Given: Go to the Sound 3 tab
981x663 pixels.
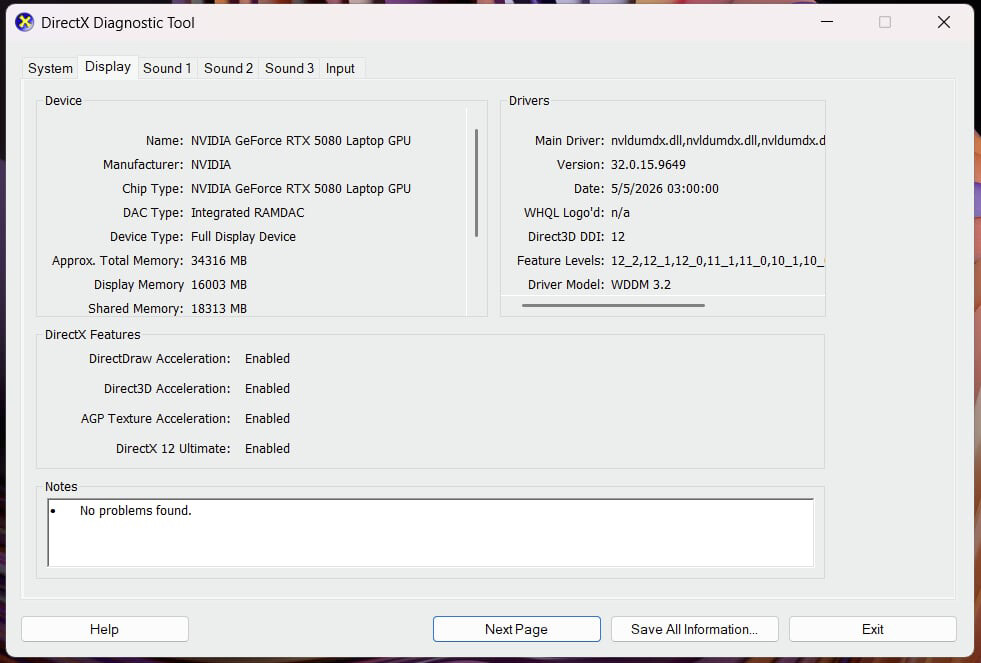Looking at the screenshot, I should [x=289, y=68].
